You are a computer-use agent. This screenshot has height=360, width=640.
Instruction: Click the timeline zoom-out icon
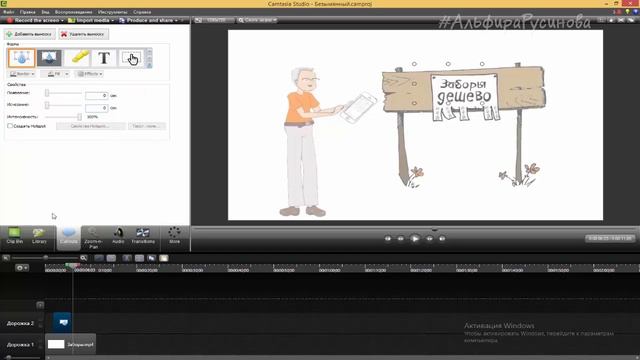(6, 258)
